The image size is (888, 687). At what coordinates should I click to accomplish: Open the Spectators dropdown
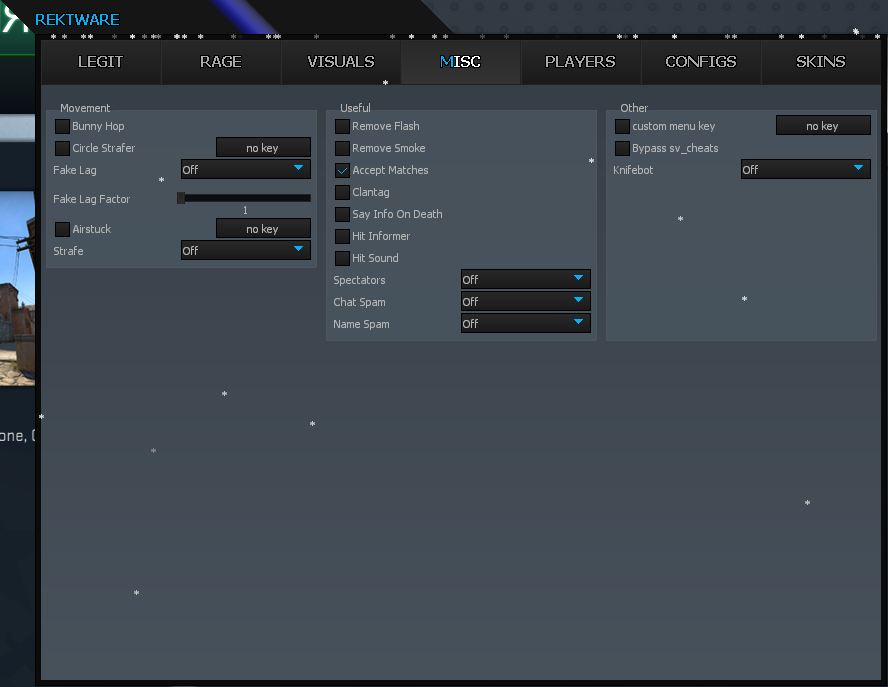526,279
